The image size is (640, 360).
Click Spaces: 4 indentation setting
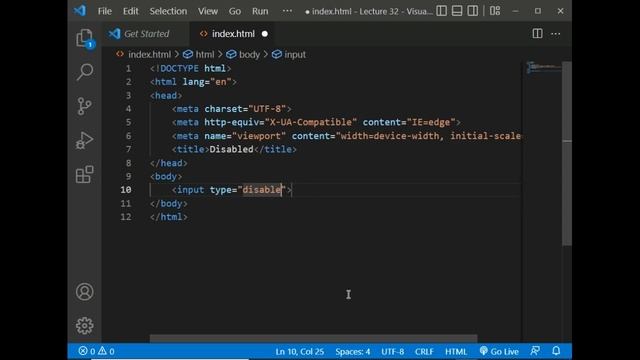[x=353, y=351]
